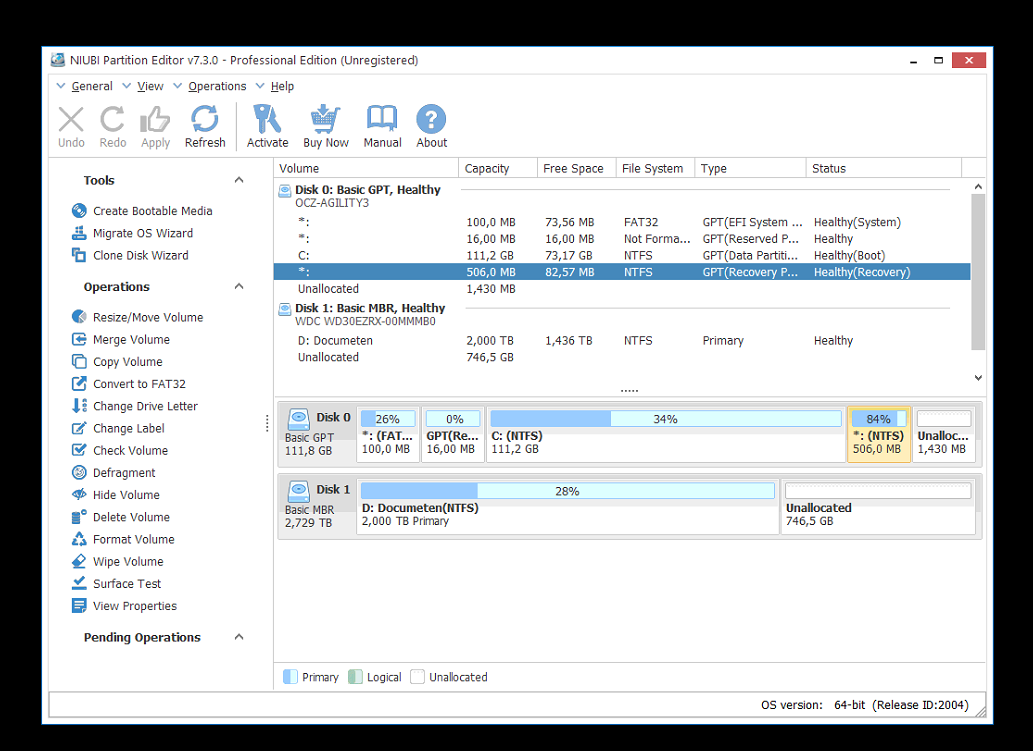
Task: Open the View menu
Action: 150,86
